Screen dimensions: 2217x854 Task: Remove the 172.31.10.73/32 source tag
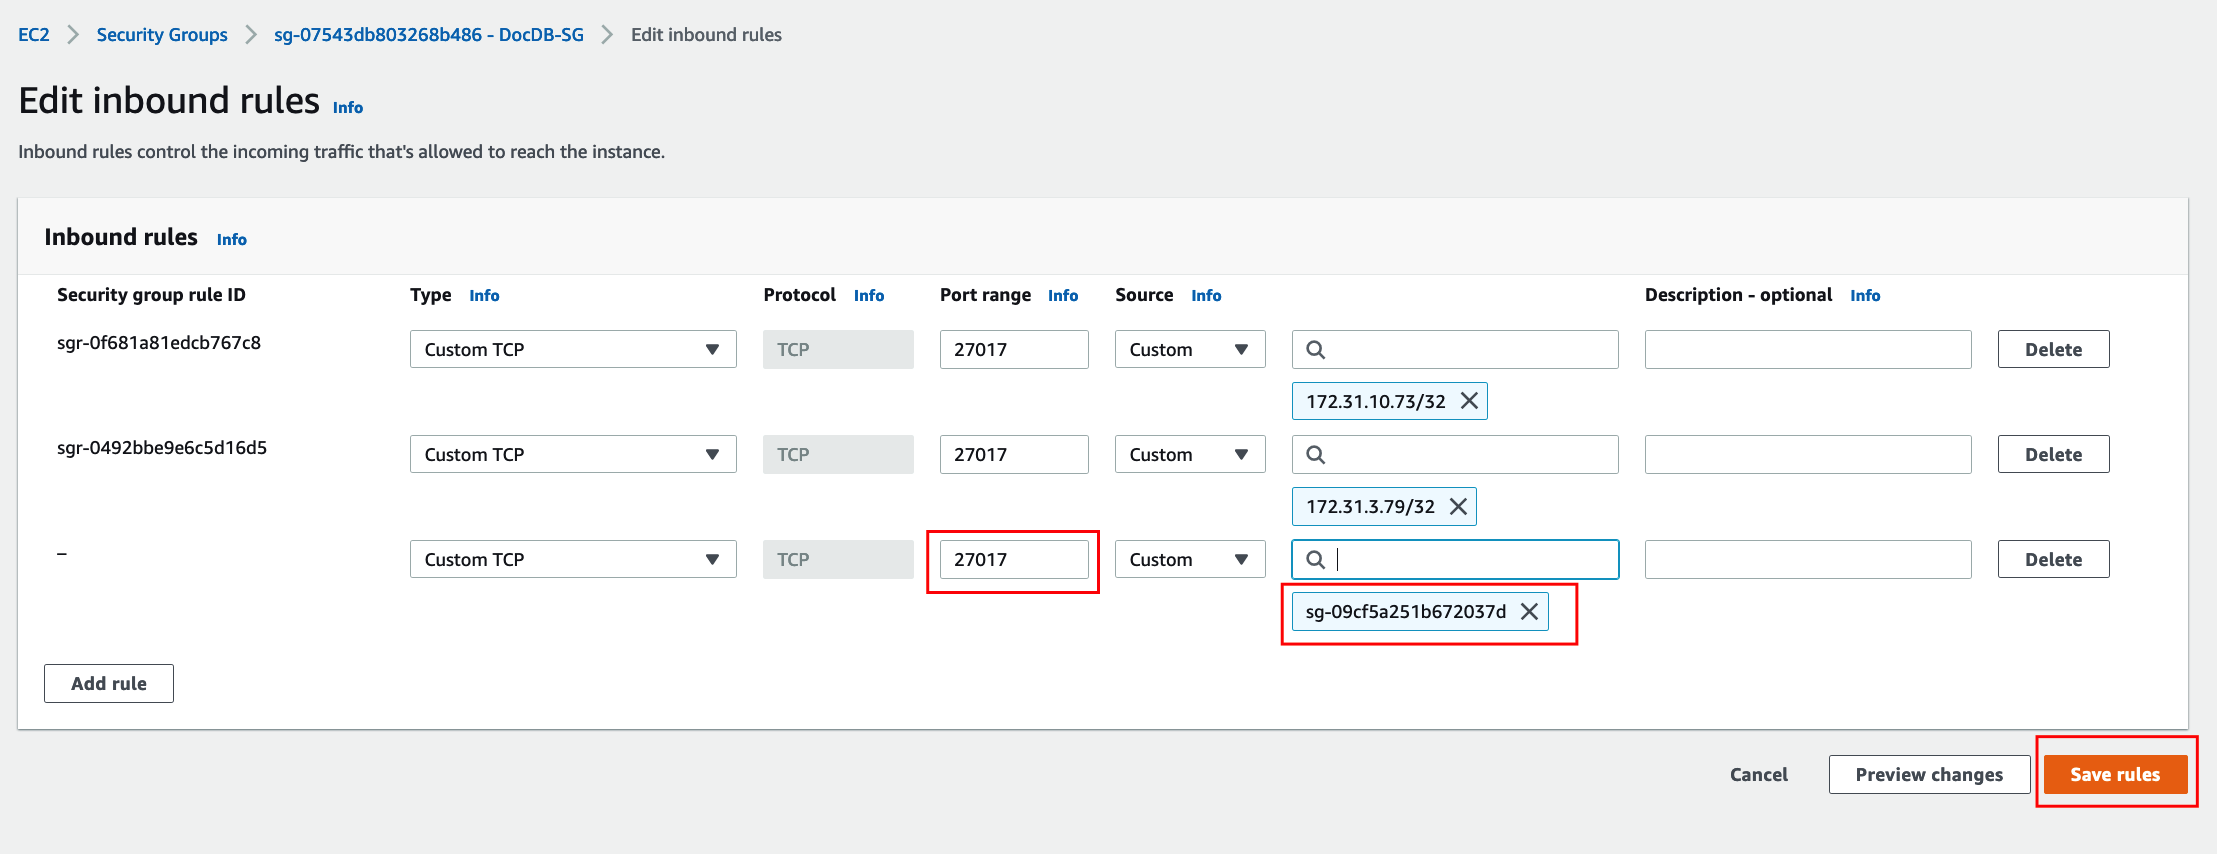tap(1469, 401)
